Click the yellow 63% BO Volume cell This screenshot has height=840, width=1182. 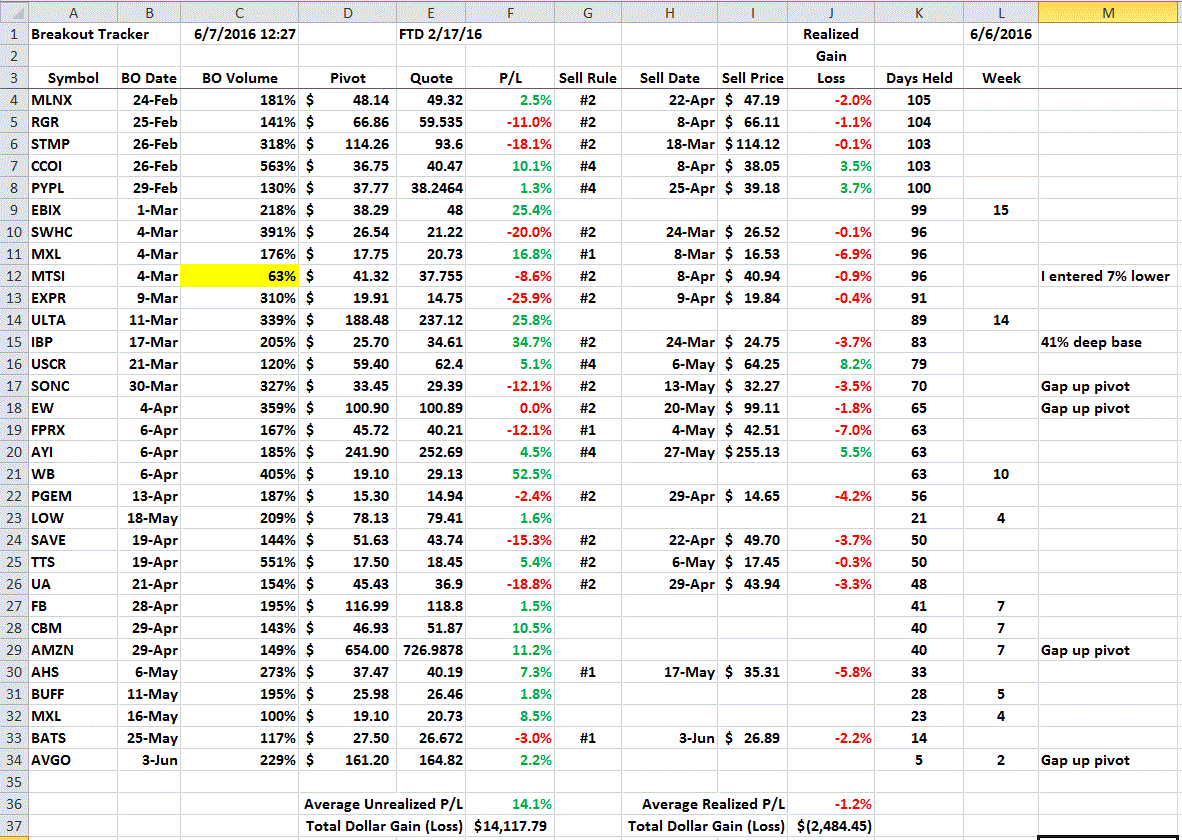click(x=240, y=276)
